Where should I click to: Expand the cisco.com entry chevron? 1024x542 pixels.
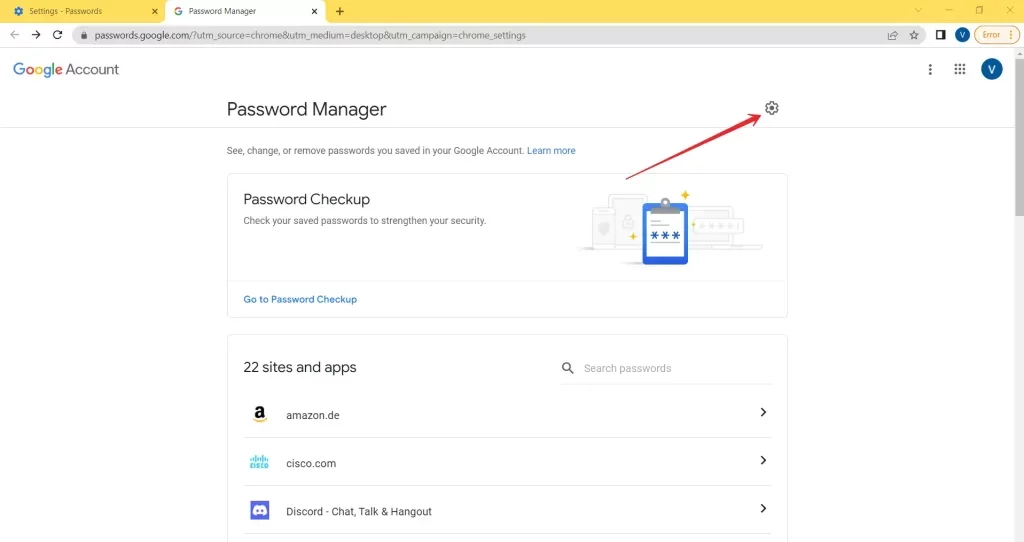[763, 460]
